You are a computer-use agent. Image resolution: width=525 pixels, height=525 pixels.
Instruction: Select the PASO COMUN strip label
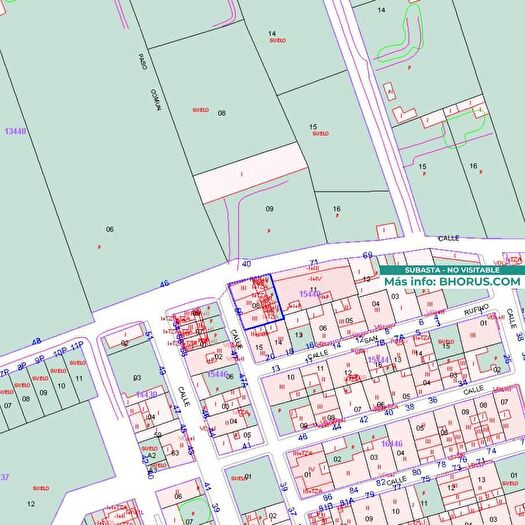pyautogui.click(x=150, y=82)
